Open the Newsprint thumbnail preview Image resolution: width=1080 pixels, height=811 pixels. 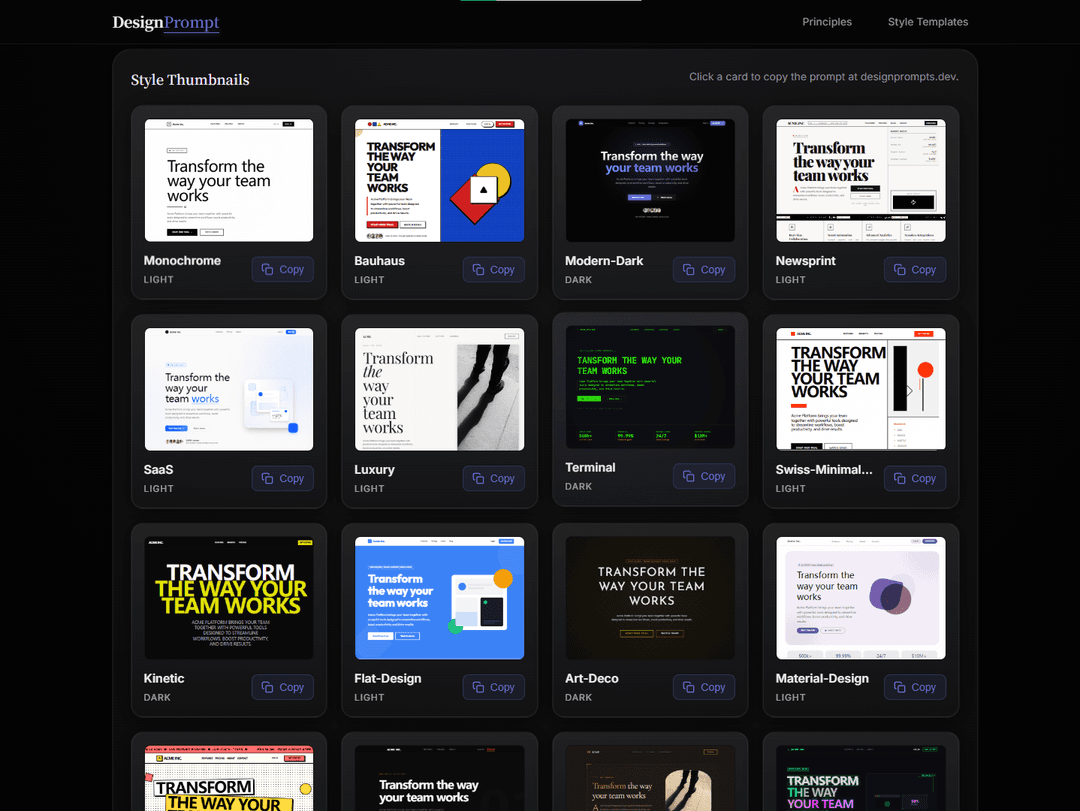click(x=861, y=181)
